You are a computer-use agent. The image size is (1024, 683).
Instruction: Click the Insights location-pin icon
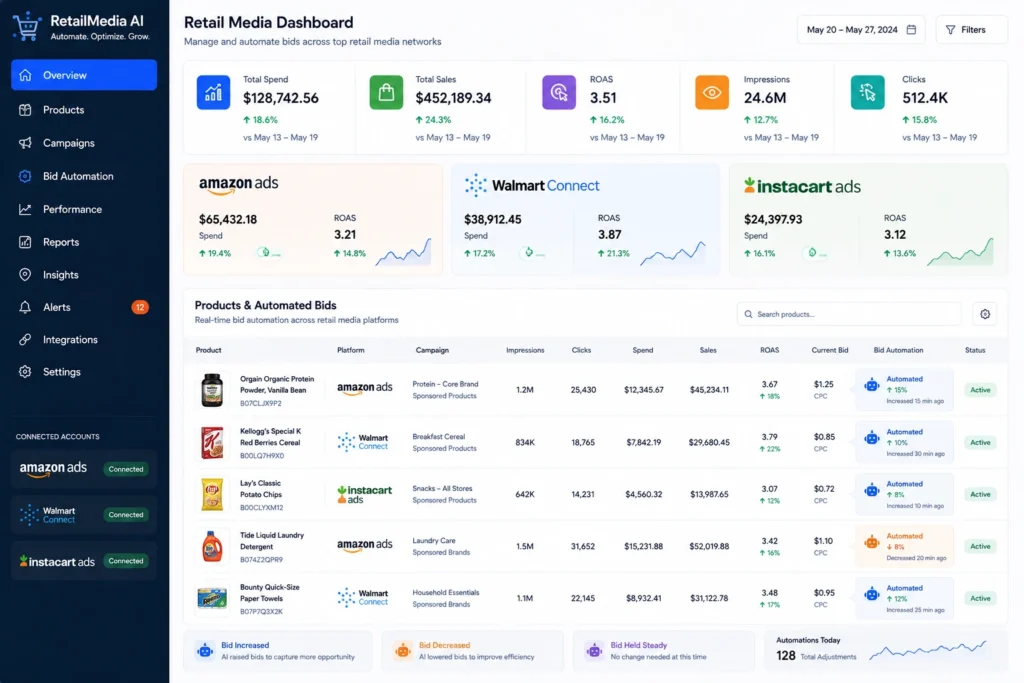25,275
